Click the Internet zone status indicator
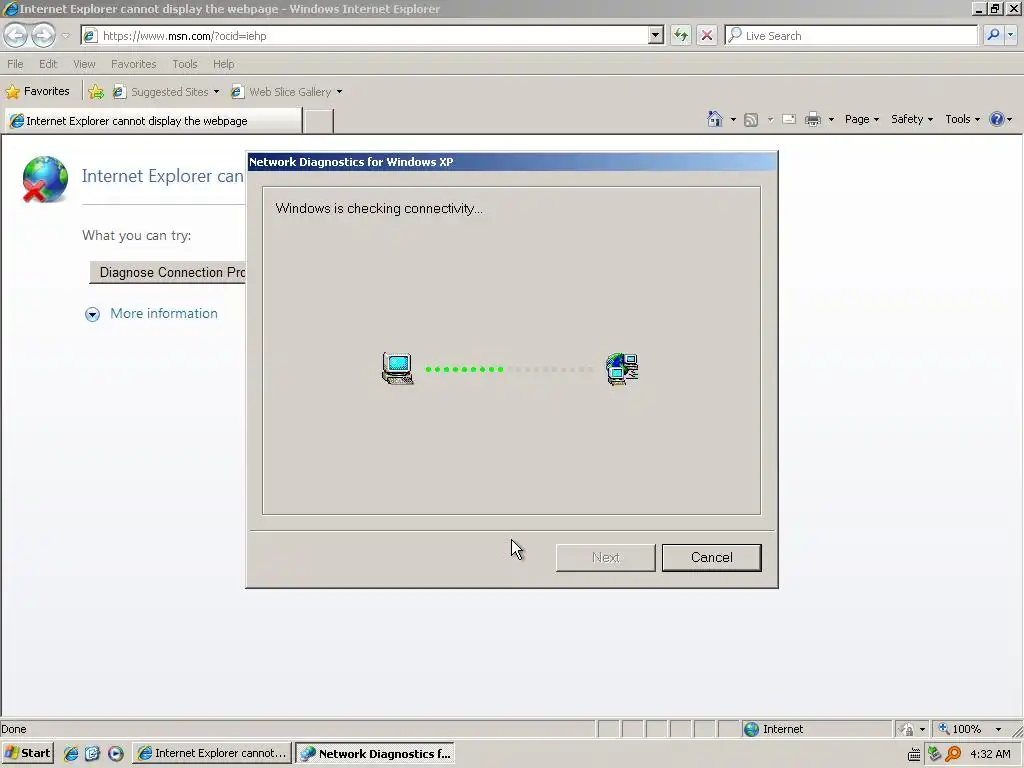This screenshot has width=1024, height=768. point(816,729)
